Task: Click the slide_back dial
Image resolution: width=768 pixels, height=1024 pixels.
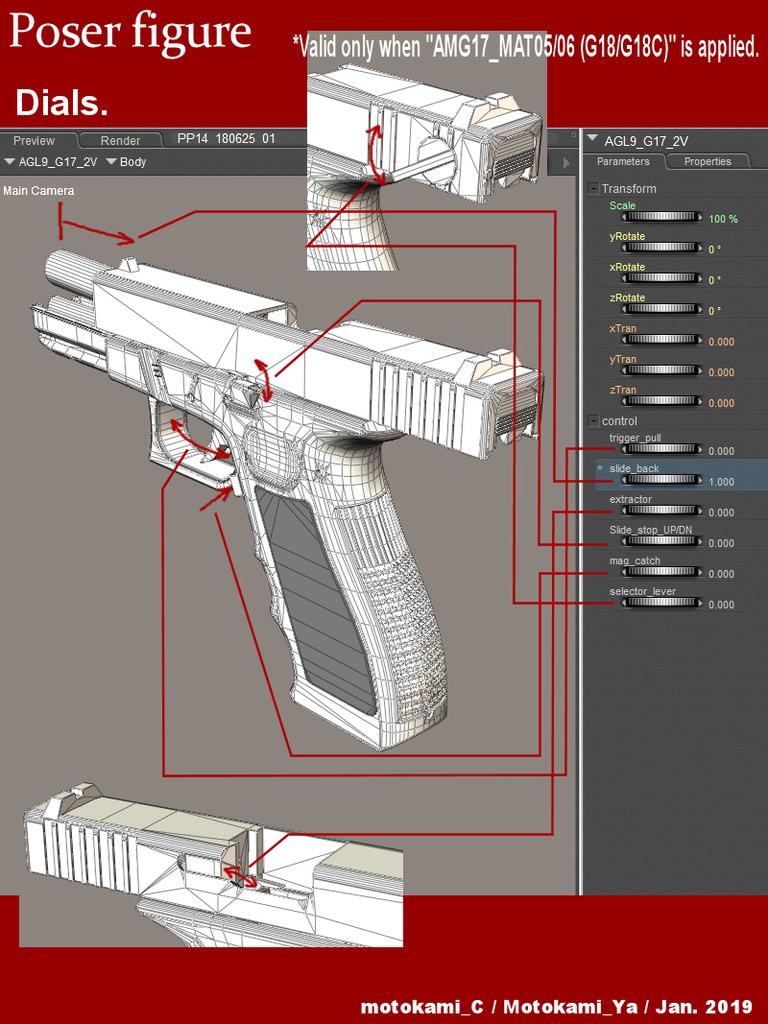Action: [662, 481]
